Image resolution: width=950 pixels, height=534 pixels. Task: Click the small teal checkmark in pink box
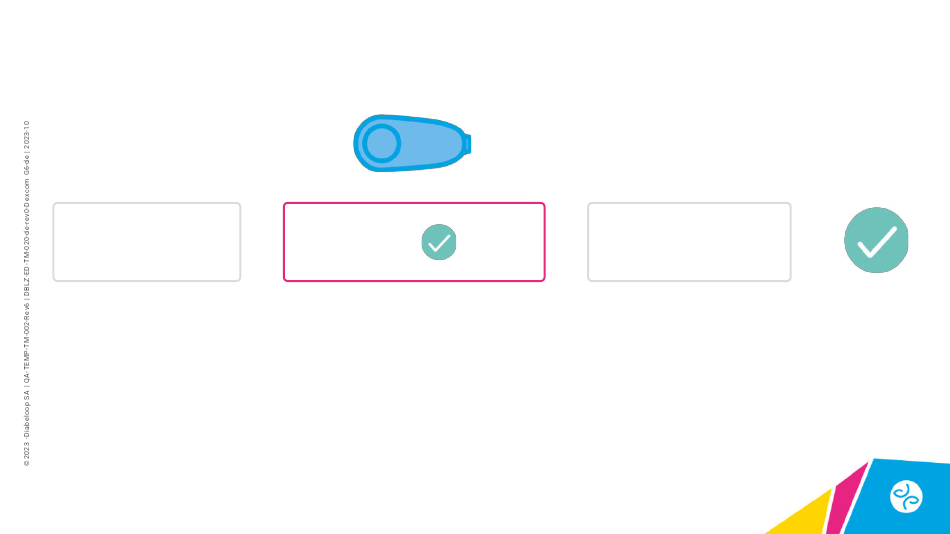[x=439, y=242]
